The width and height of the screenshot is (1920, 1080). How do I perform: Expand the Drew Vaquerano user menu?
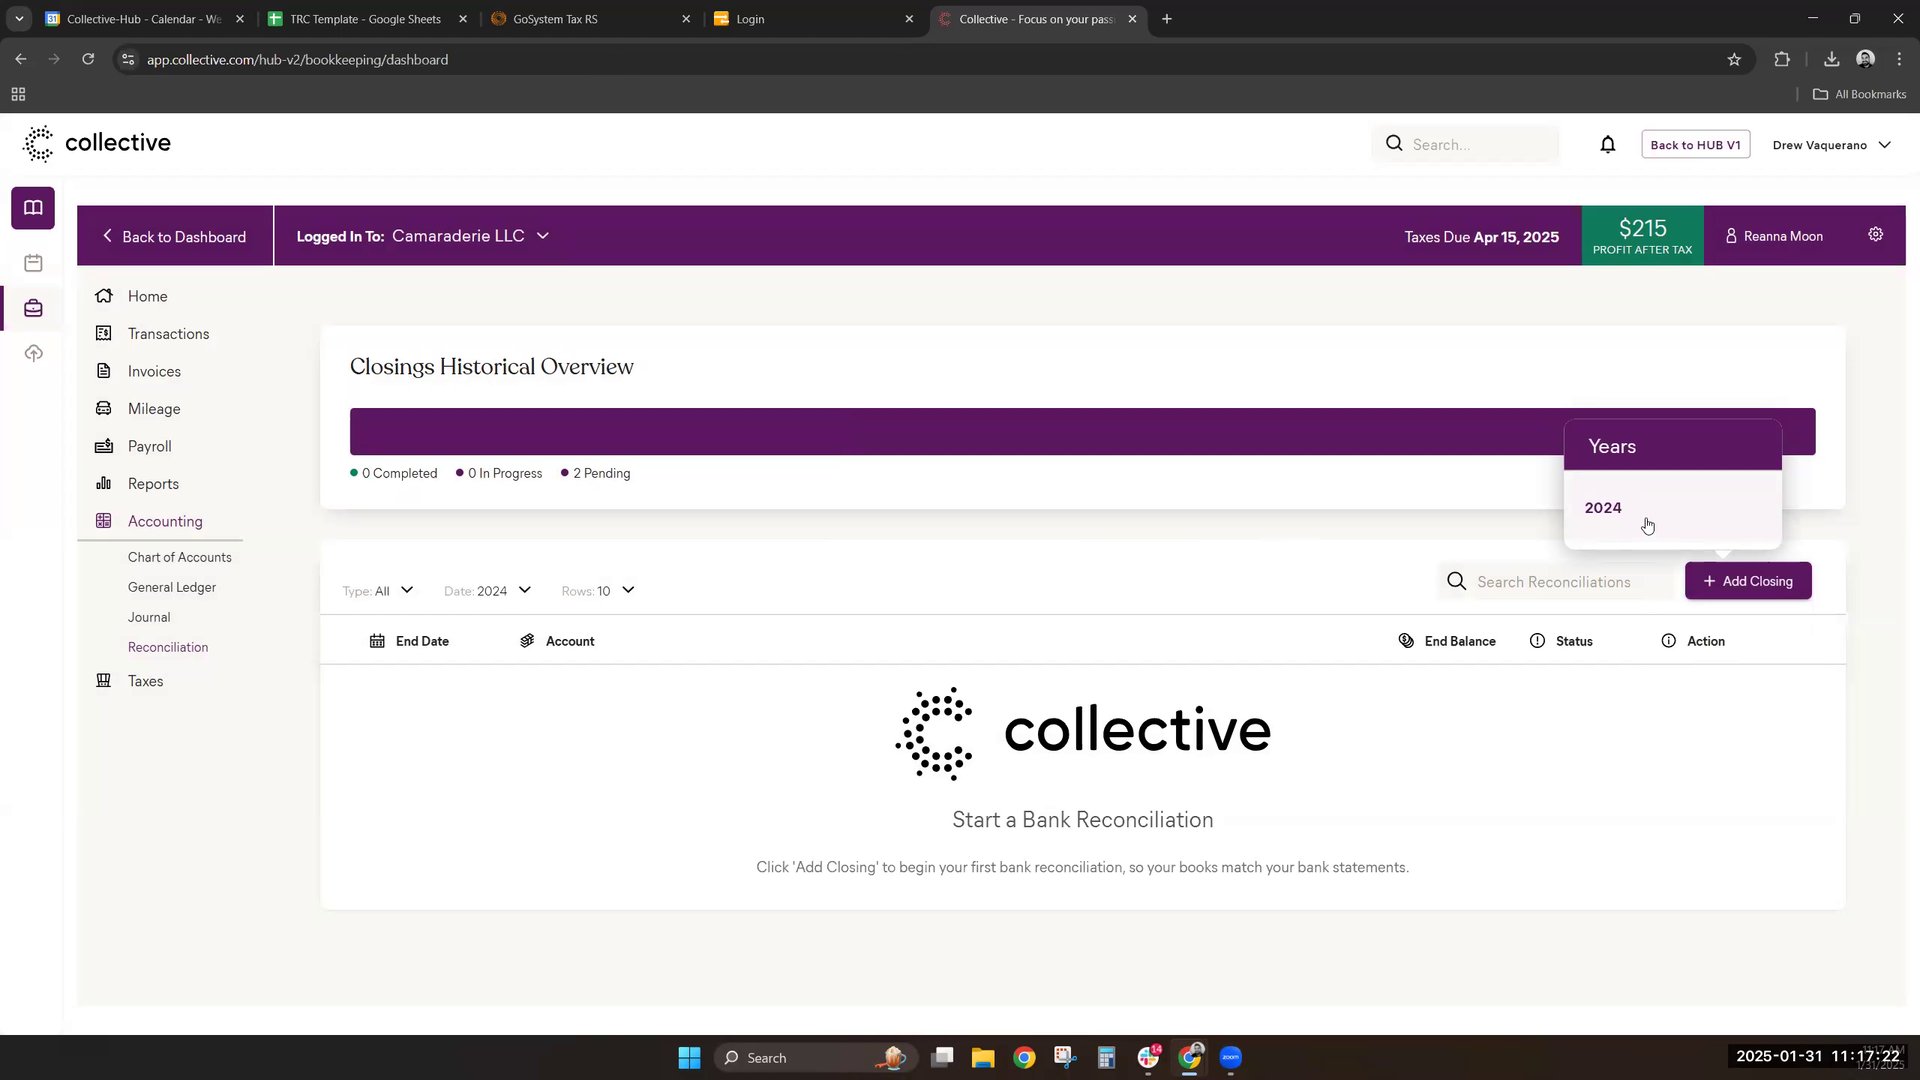(1832, 145)
